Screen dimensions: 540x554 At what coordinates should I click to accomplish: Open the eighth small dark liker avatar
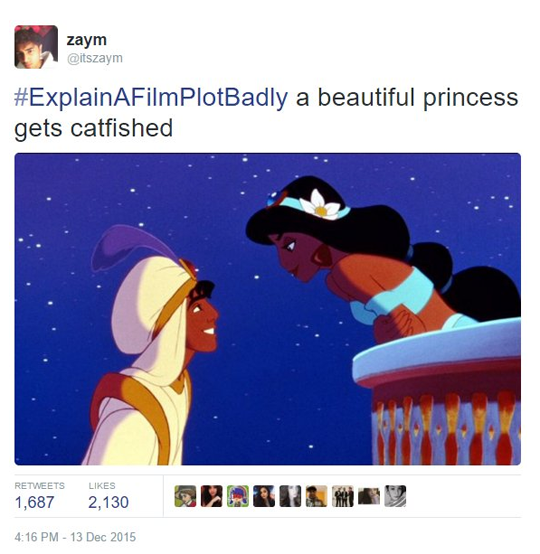coord(369,496)
